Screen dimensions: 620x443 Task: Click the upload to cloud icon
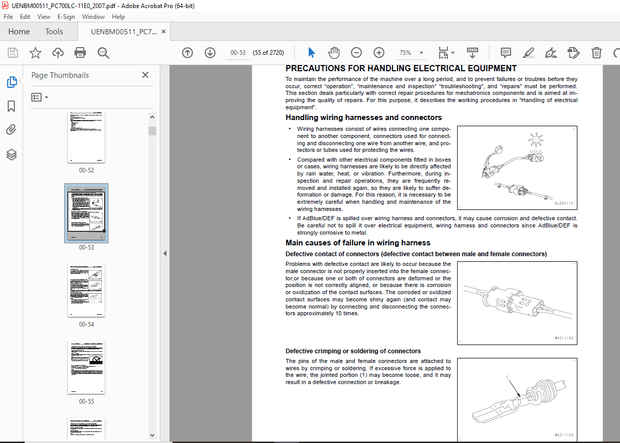(x=58, y=53)
